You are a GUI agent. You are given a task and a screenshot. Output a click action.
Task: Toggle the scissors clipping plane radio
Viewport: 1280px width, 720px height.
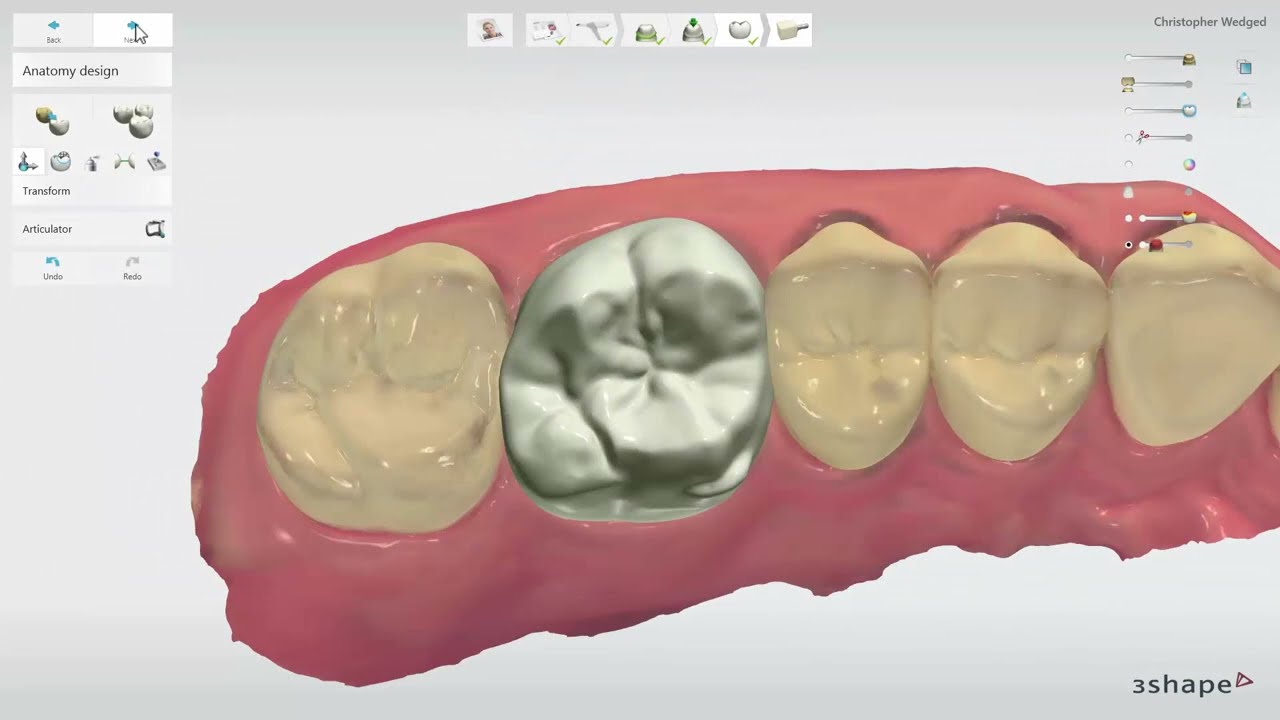[x=1129, y=138]
